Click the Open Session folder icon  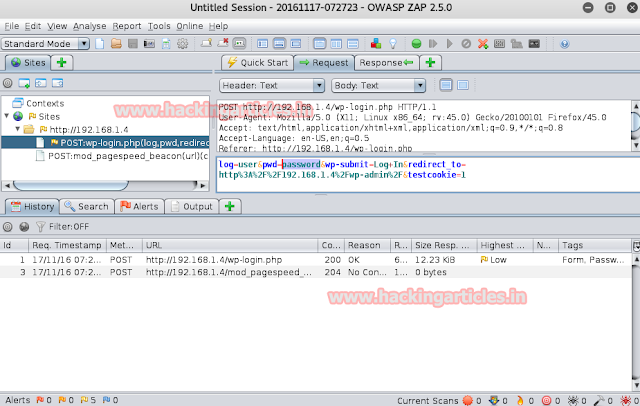tap(116, 44)
